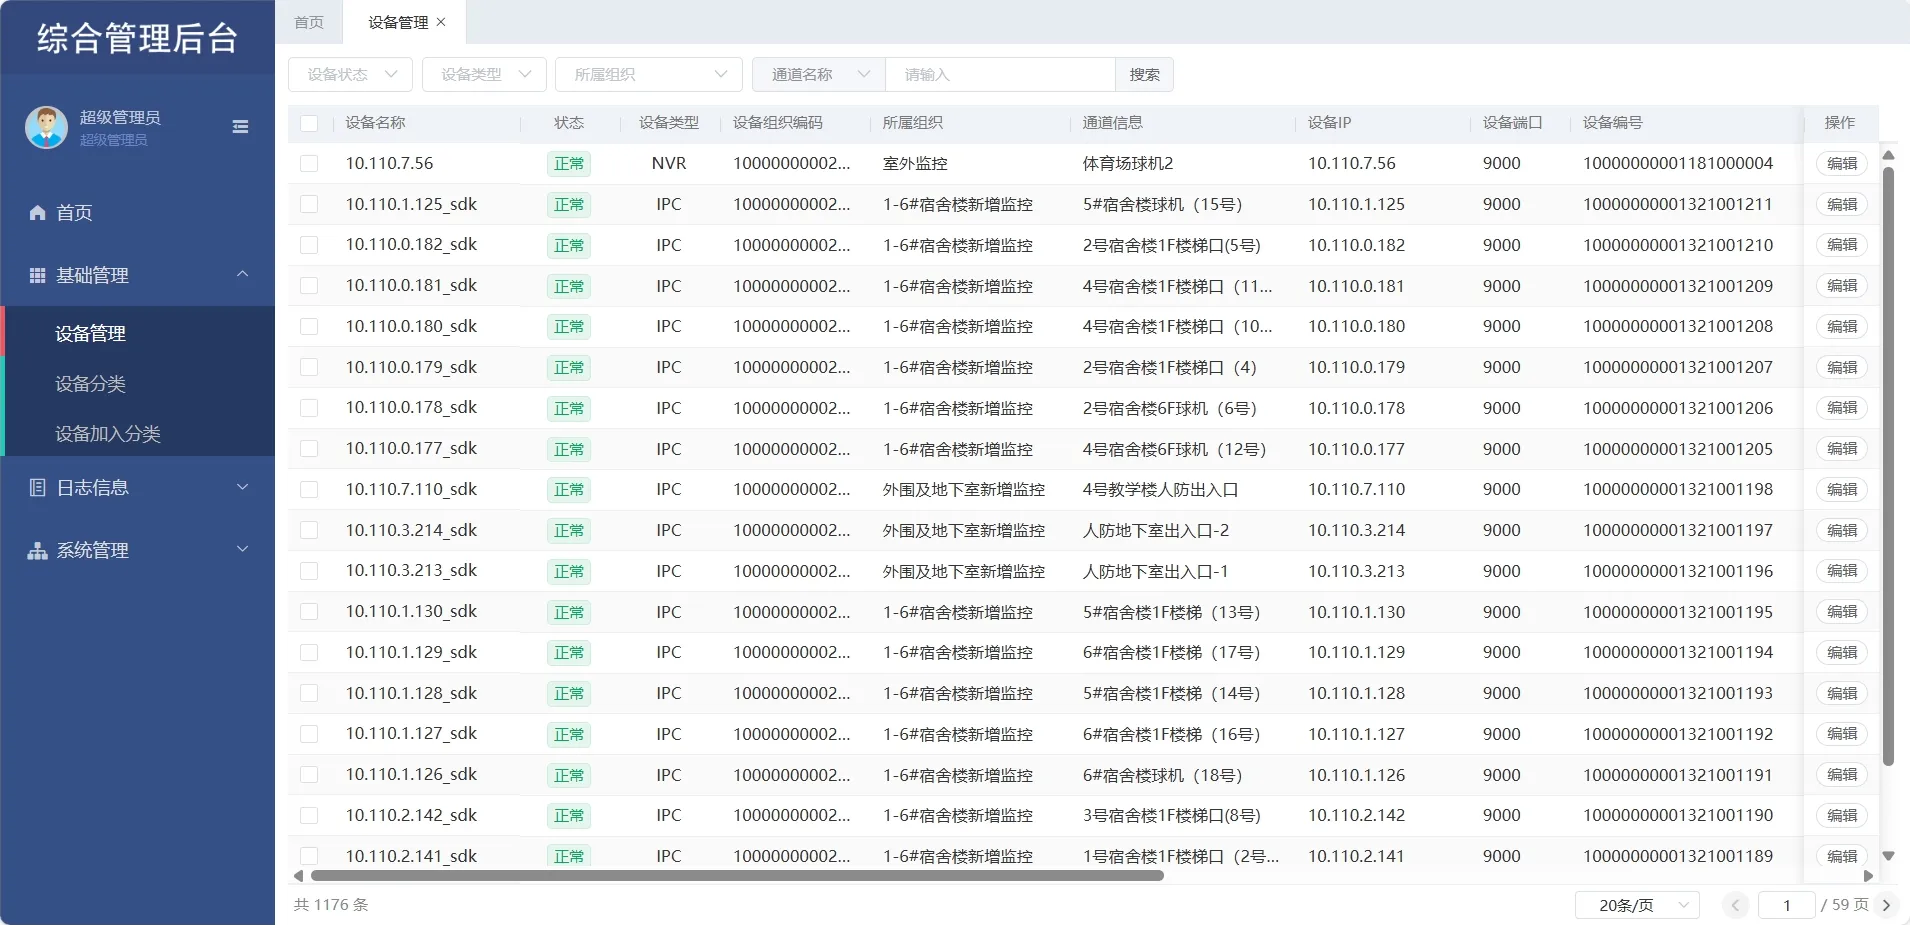Click 编辑 for device 10.110.7.56
The width and height of the screenshot is (1910, 925).
pyautogui.click(x=1842, y=163)
